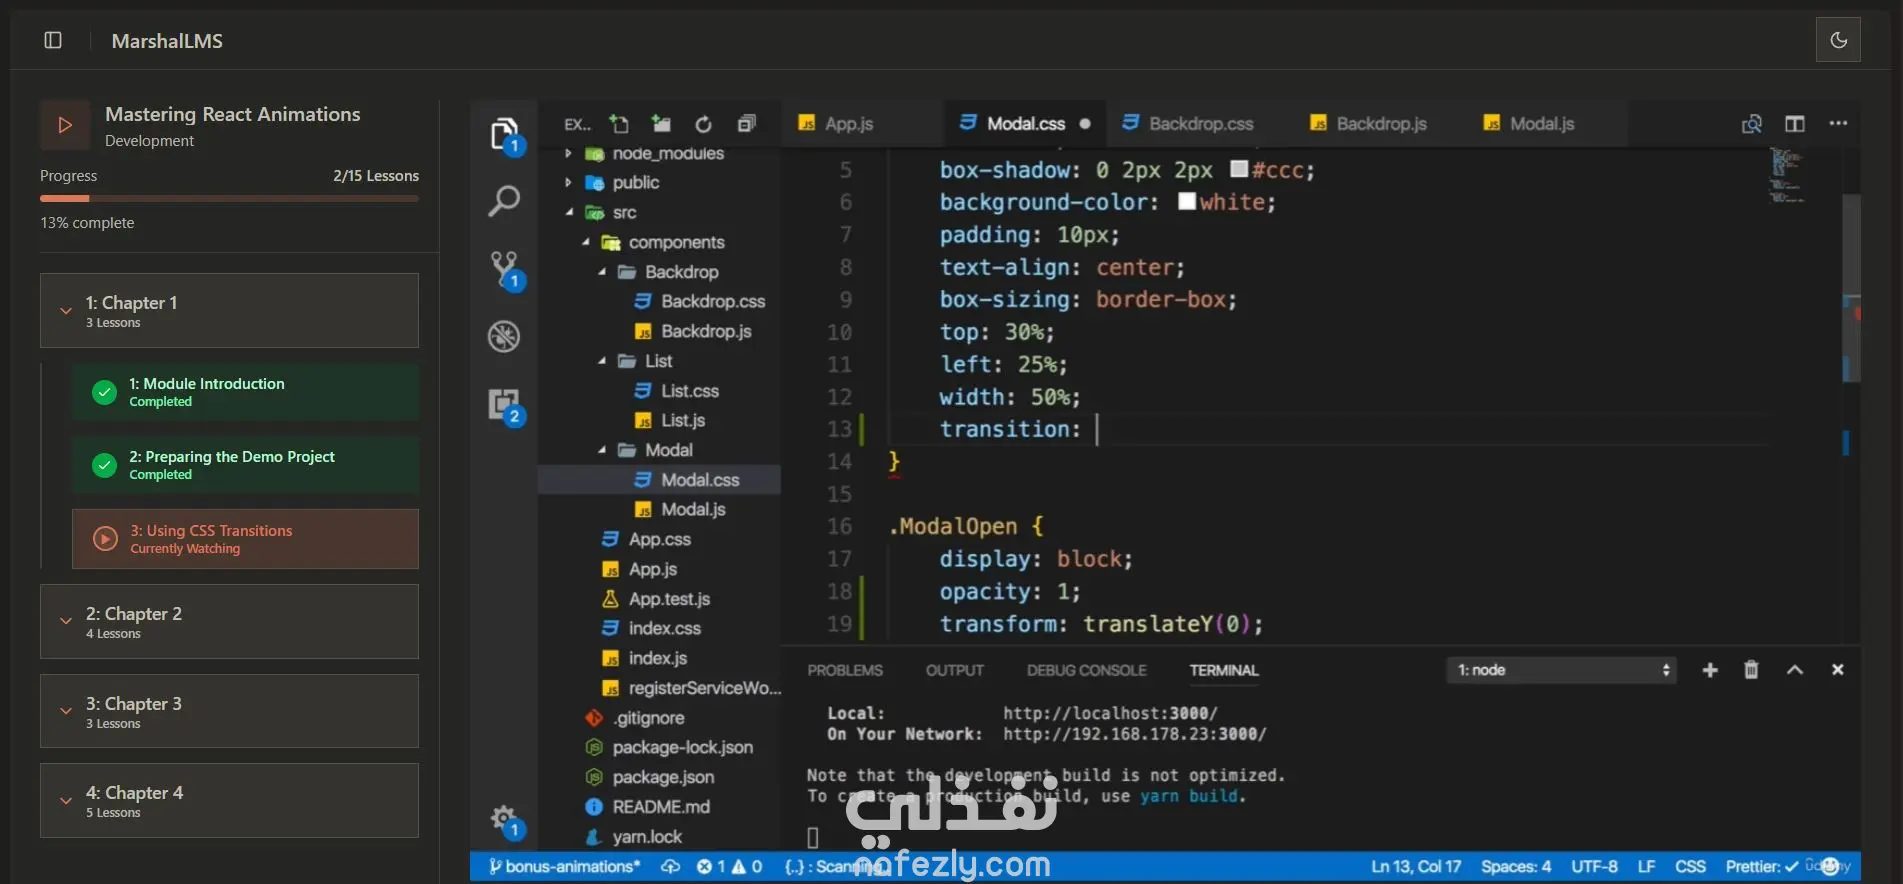The image size is (1903, 884).
Task: Open the Search magnifier in activity bar
Action: [x=504, y=201]
